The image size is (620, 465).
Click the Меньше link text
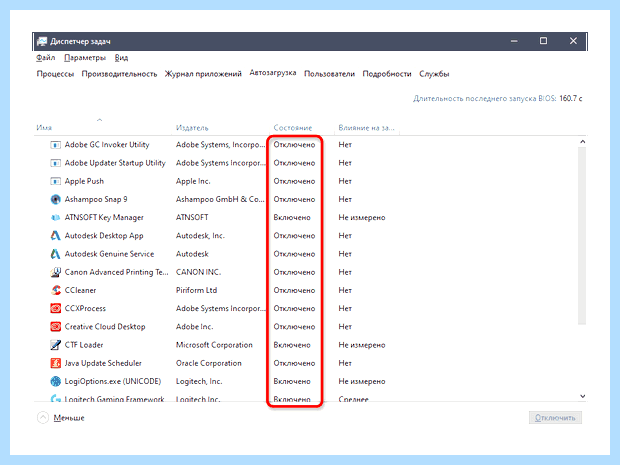tap(69, 418)
